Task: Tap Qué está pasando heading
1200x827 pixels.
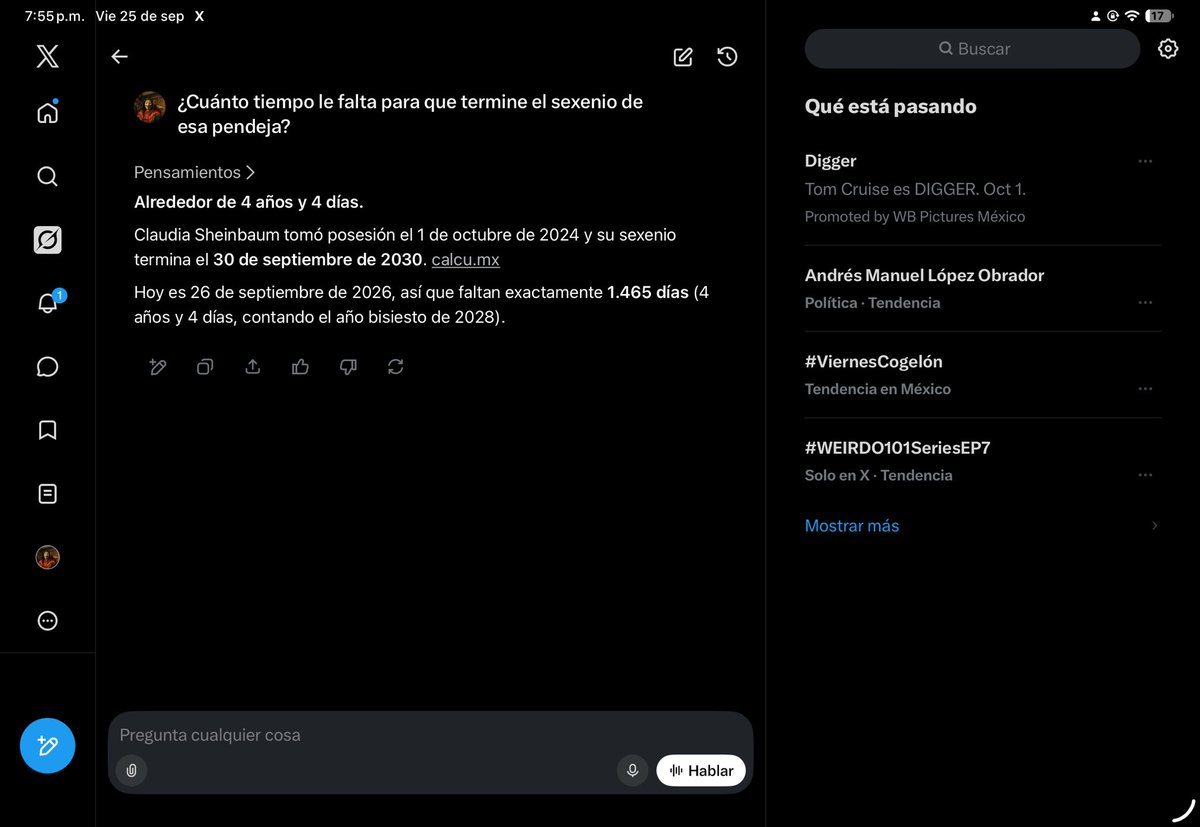Action: [x=891, y=106]
